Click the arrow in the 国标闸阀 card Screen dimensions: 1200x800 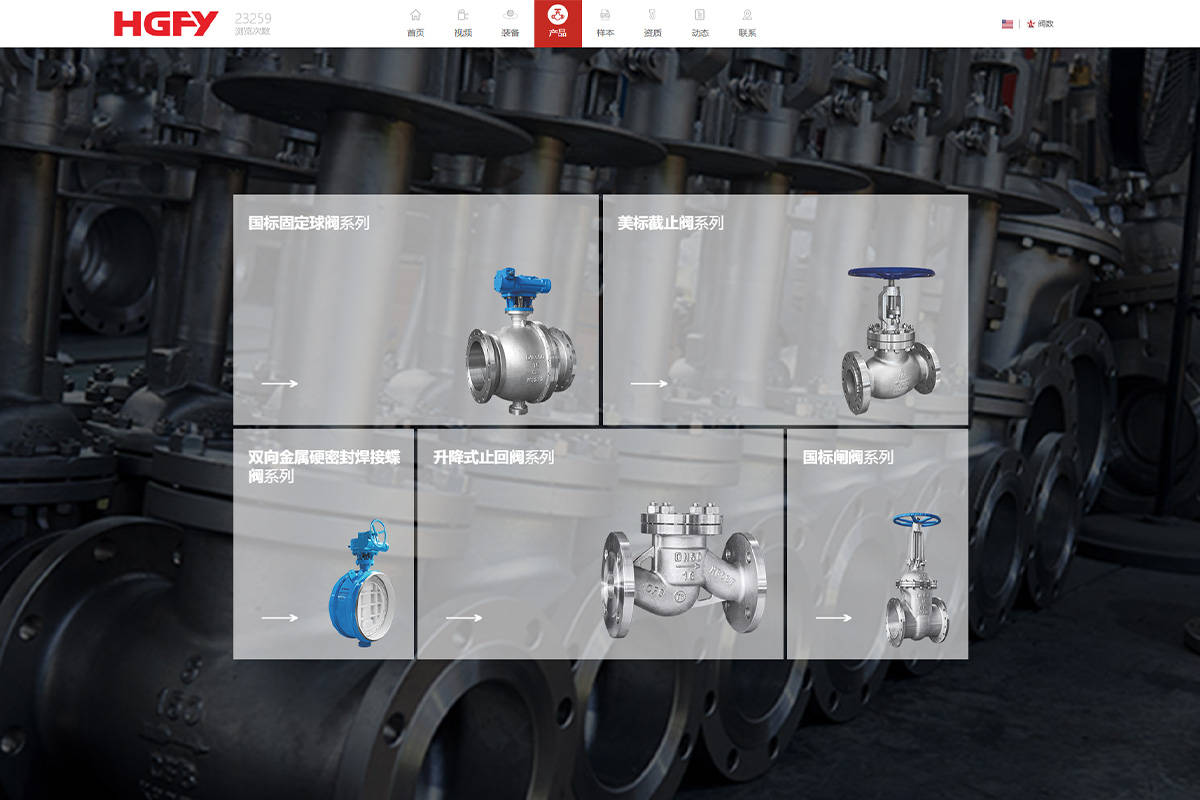click(x=833, y=618)
